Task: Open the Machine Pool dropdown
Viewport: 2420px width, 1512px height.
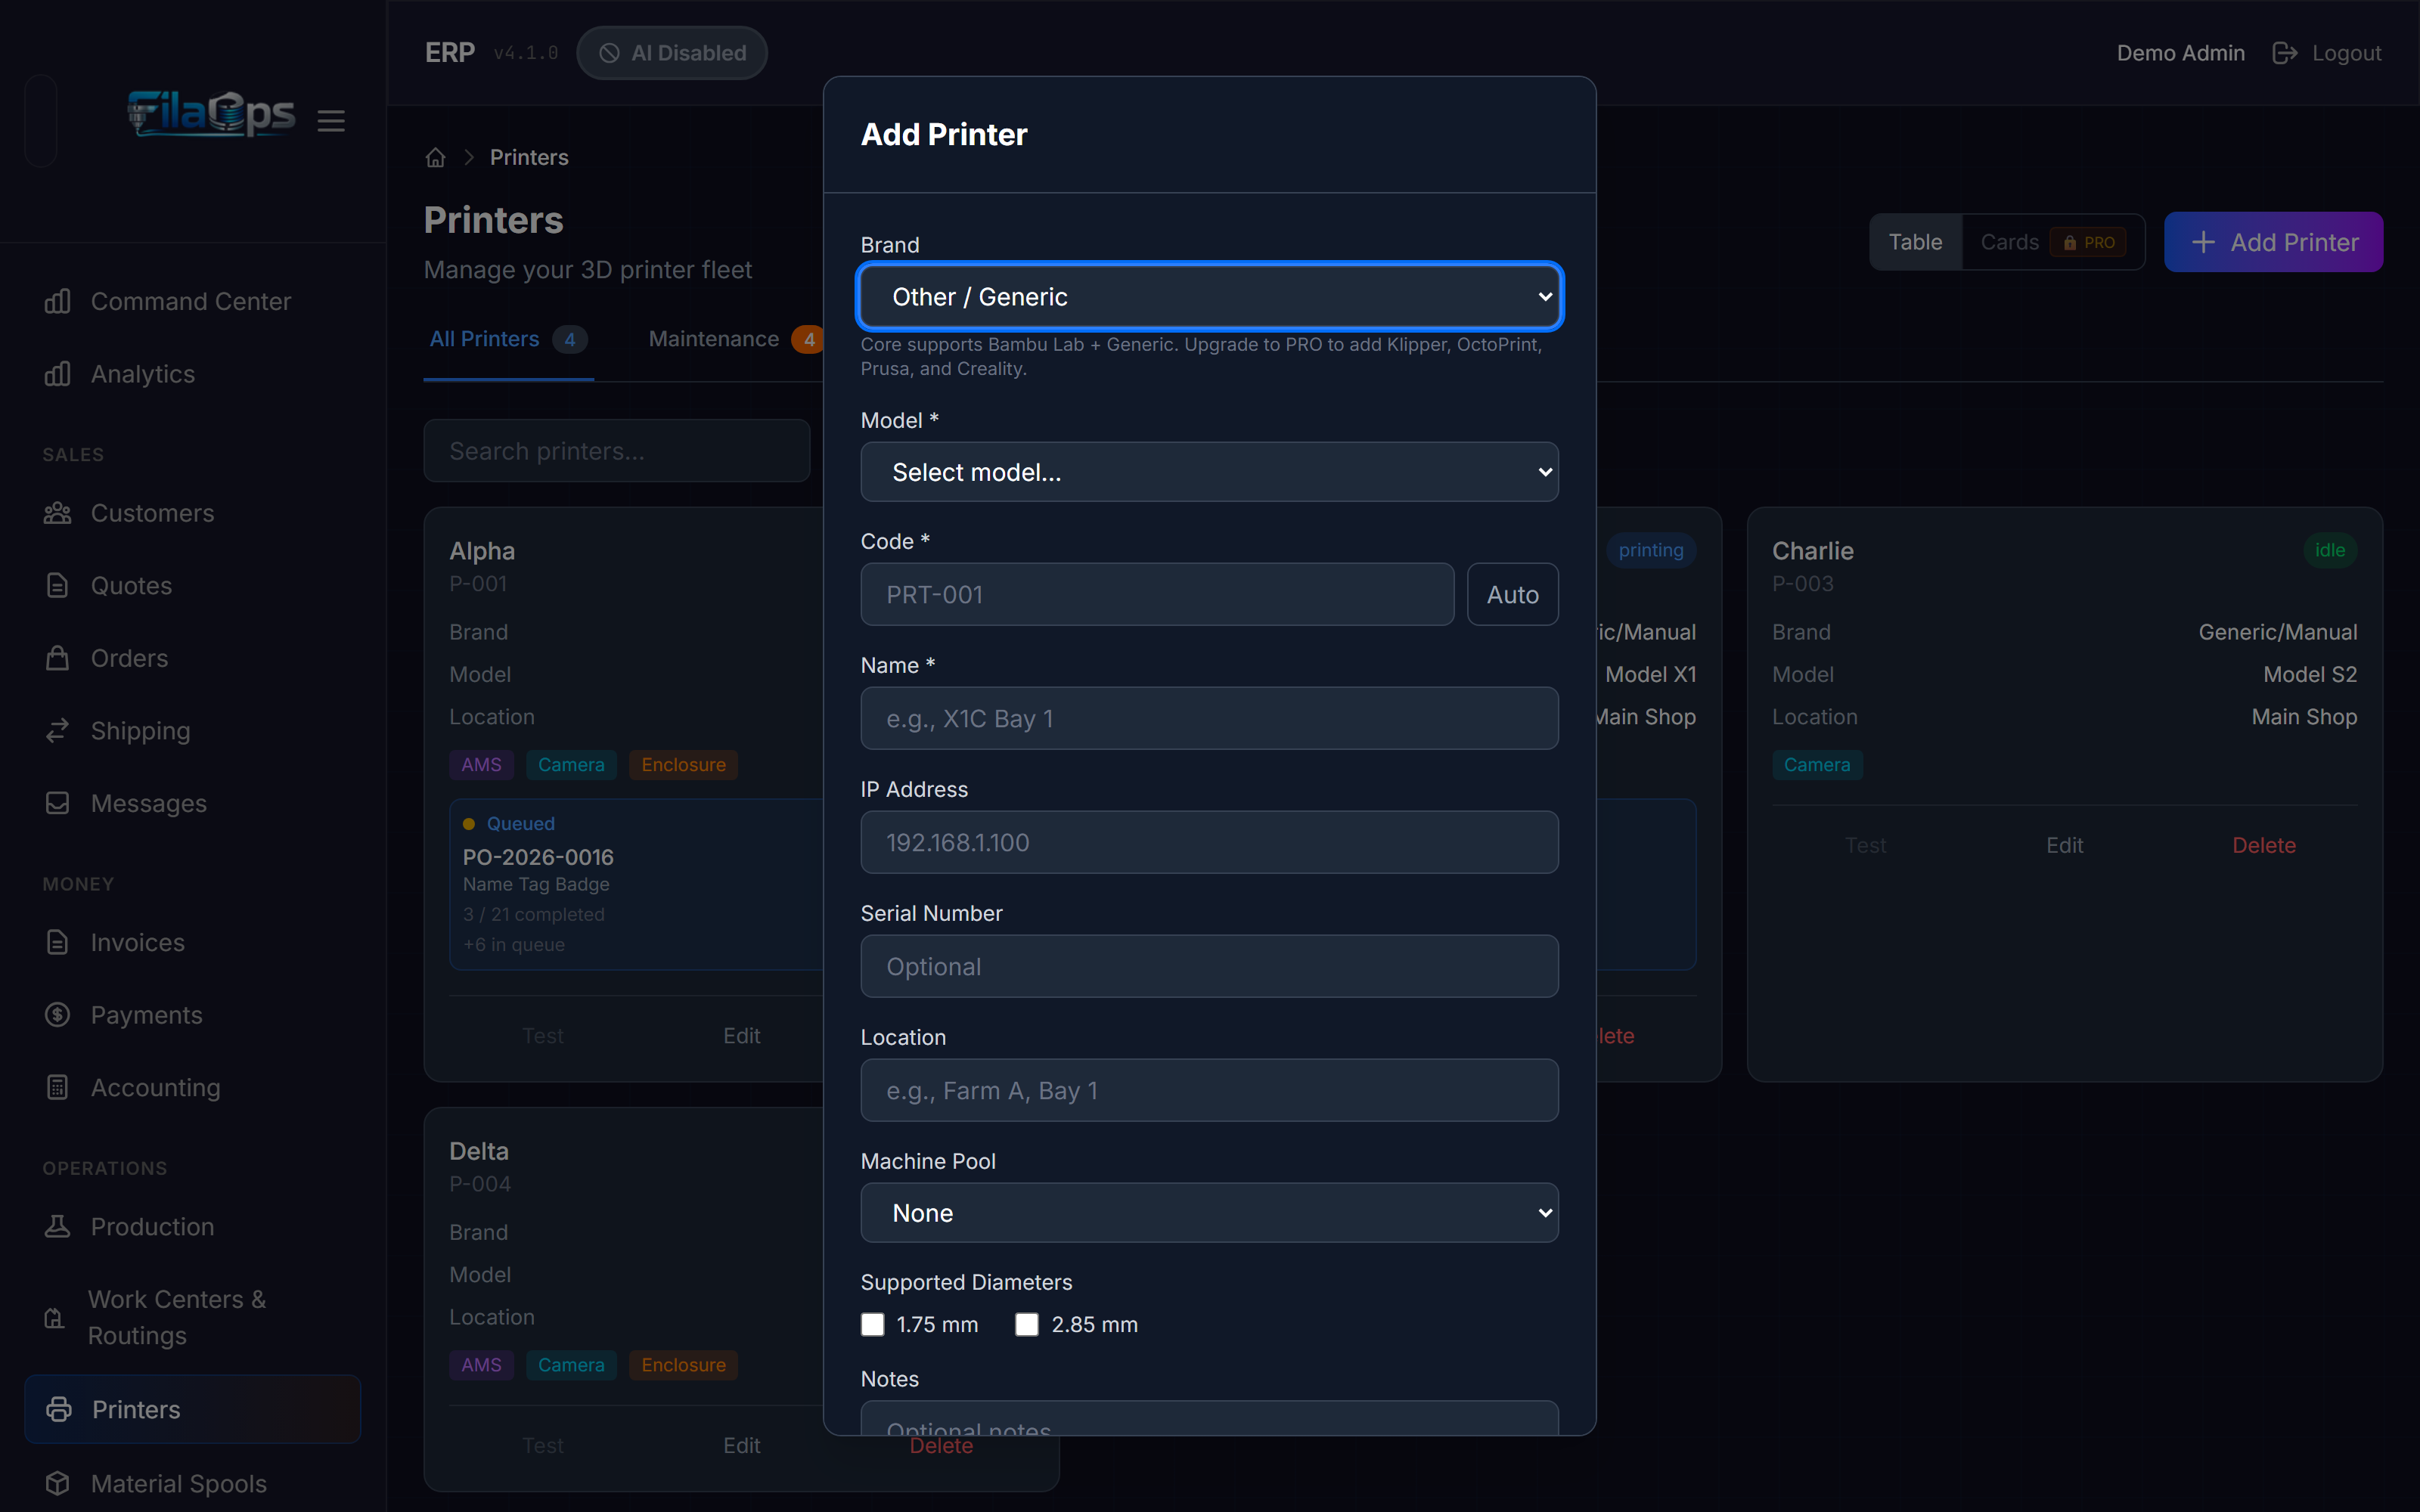Action: pos(1209,1213)
